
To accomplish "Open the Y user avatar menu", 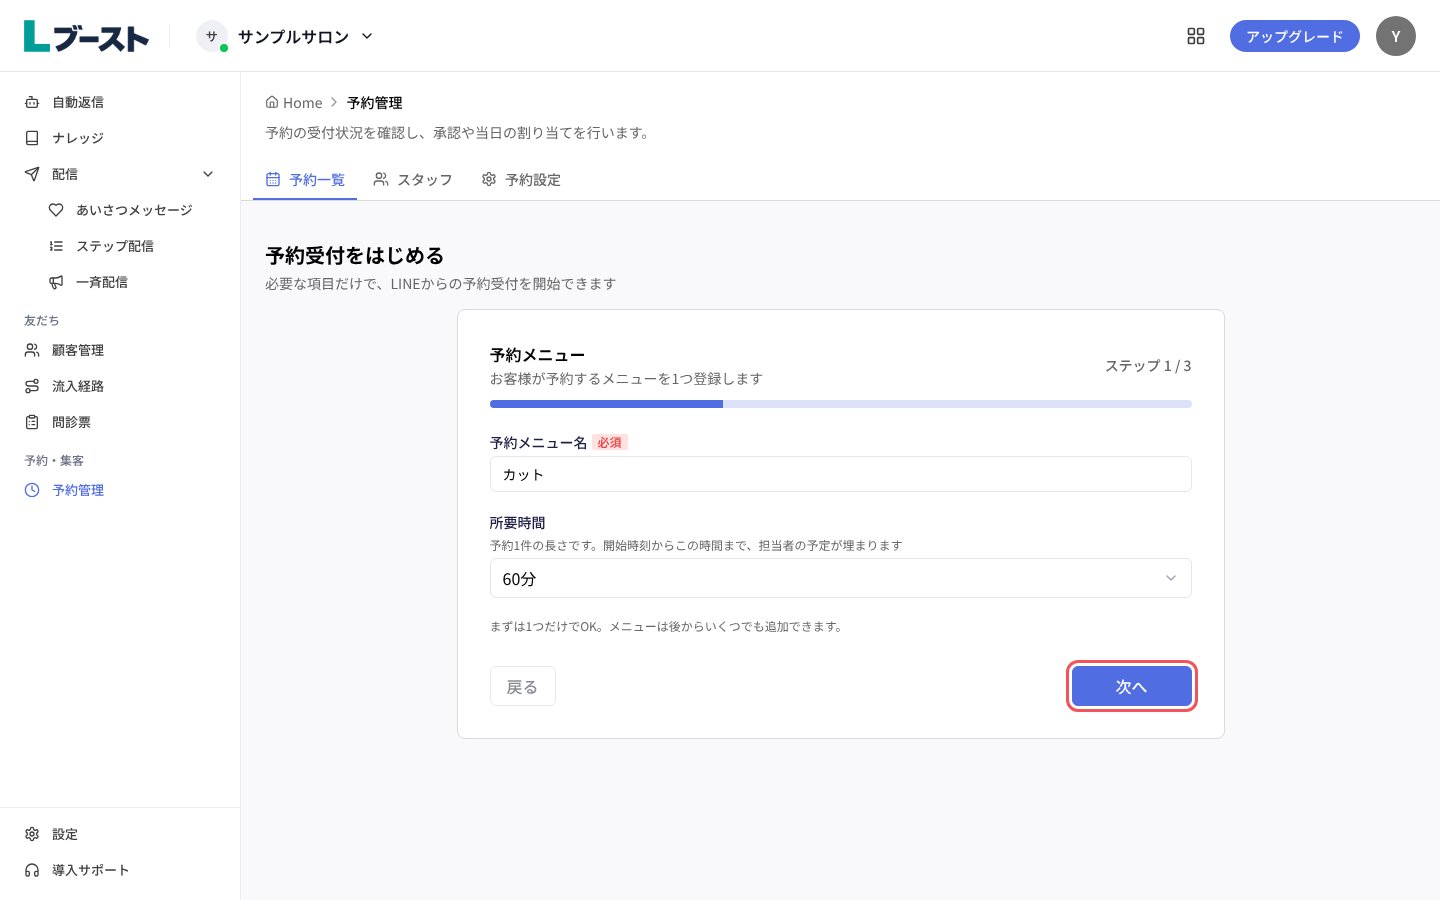I will click(x=1396, y=36).
